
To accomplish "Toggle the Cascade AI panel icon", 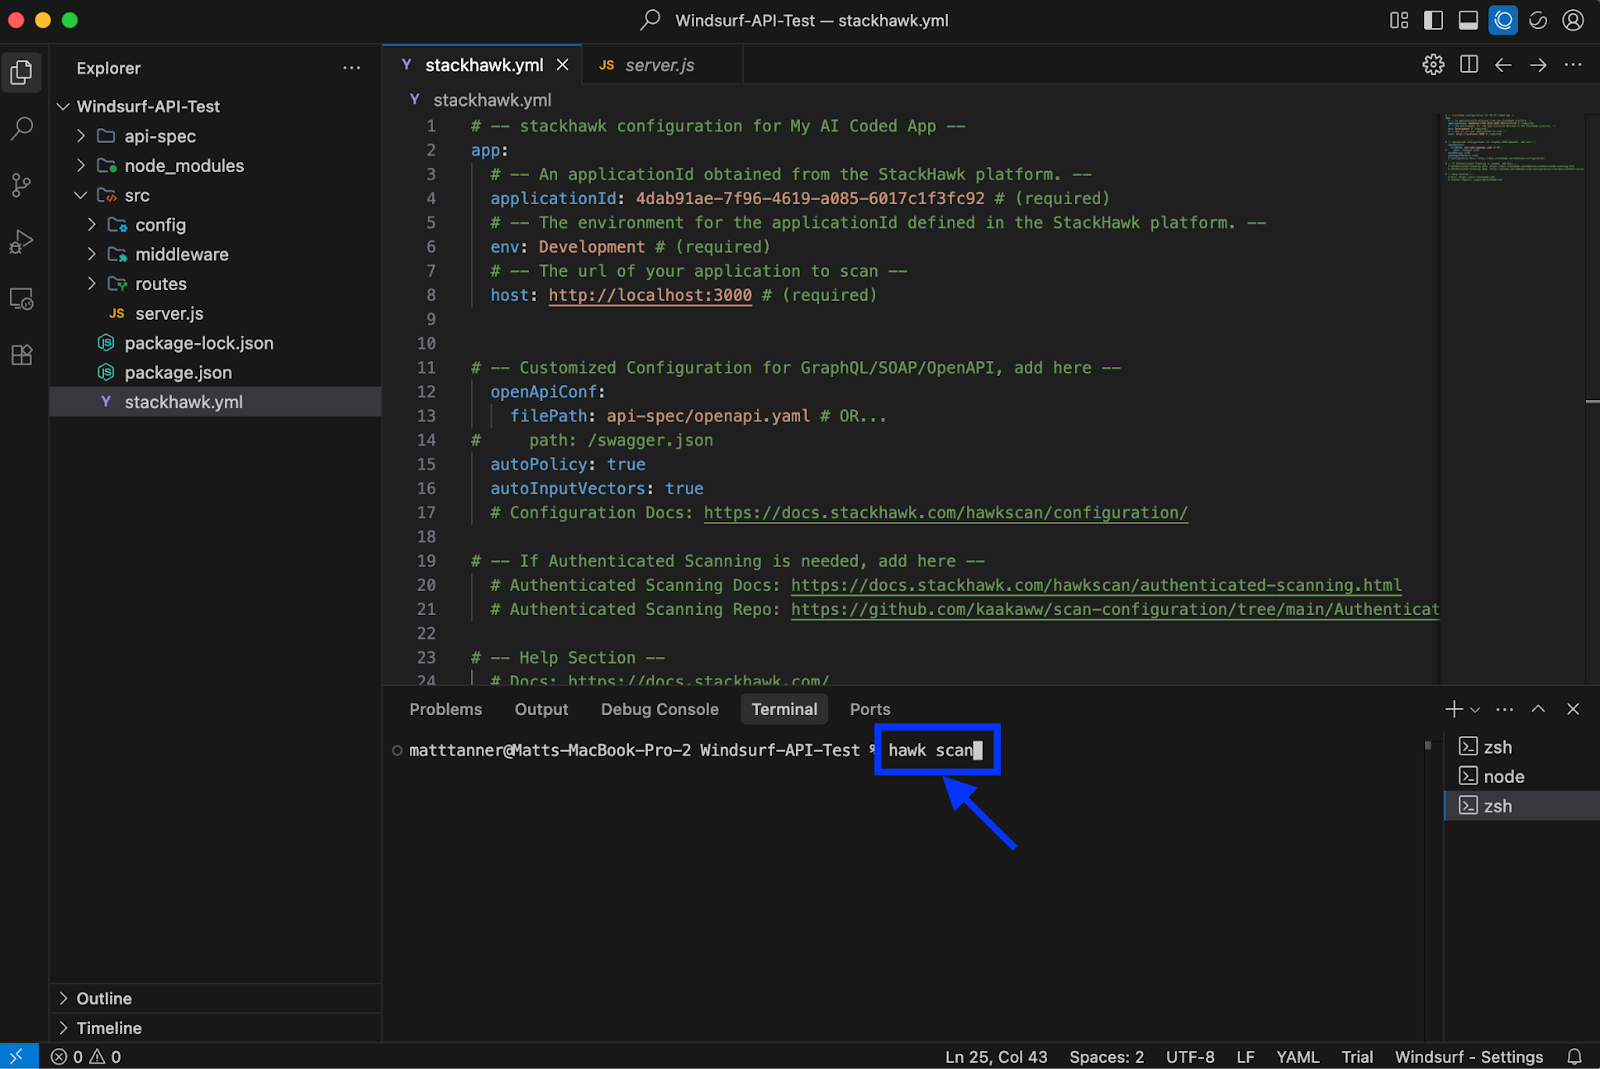I will pos(1503,20).
